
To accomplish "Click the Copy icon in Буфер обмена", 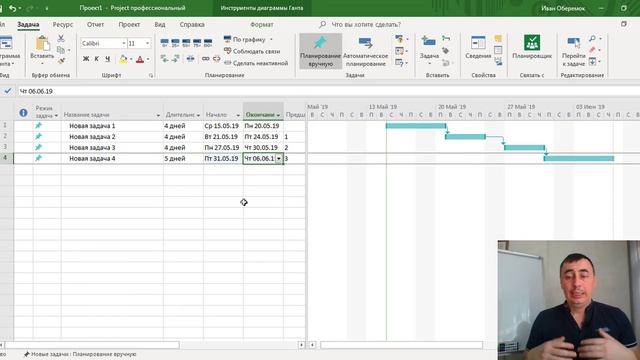I will [61, 50].
